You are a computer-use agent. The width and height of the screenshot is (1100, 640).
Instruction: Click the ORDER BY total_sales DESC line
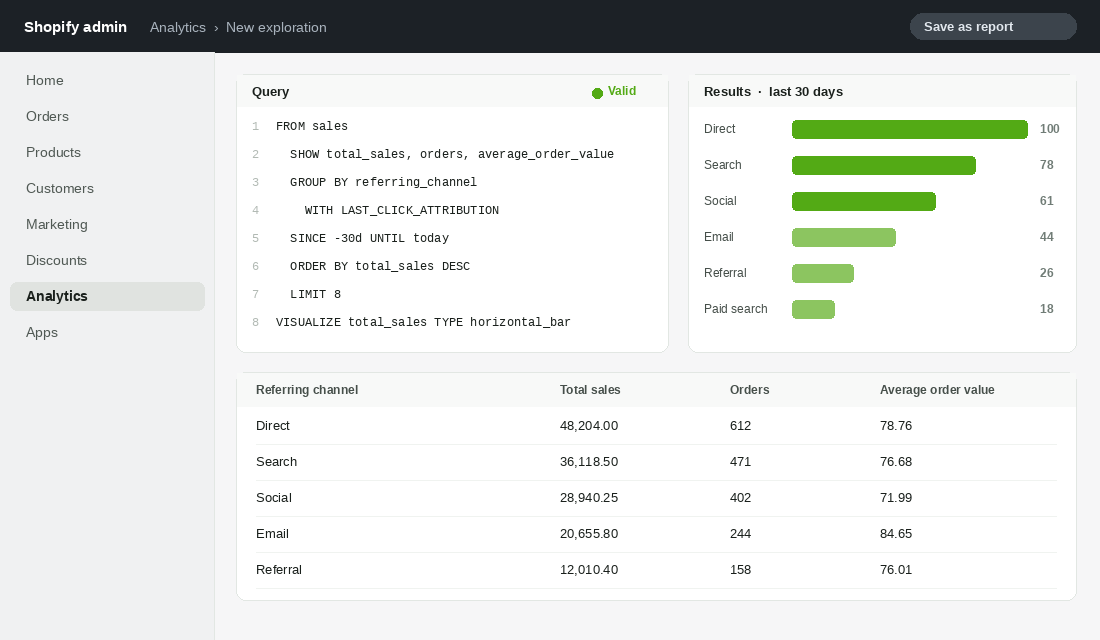coord(380,267)
